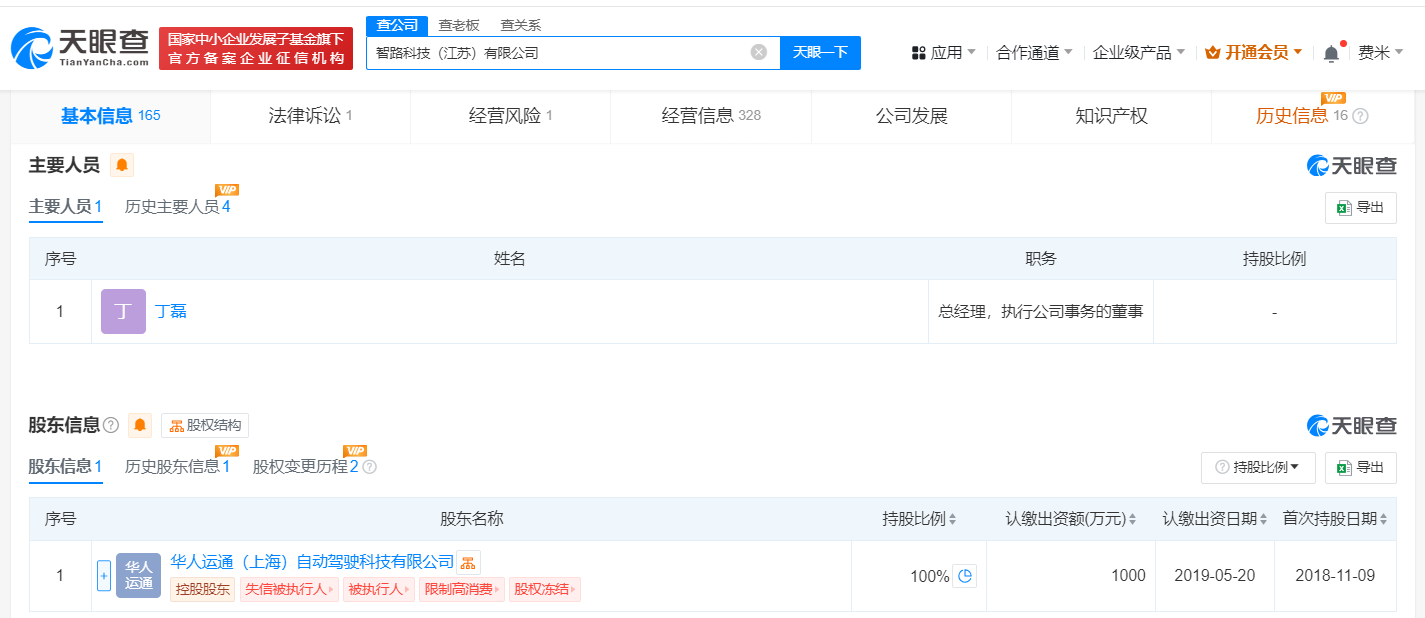Click the alert bell beside 股东信息

[x=140, y=425]
